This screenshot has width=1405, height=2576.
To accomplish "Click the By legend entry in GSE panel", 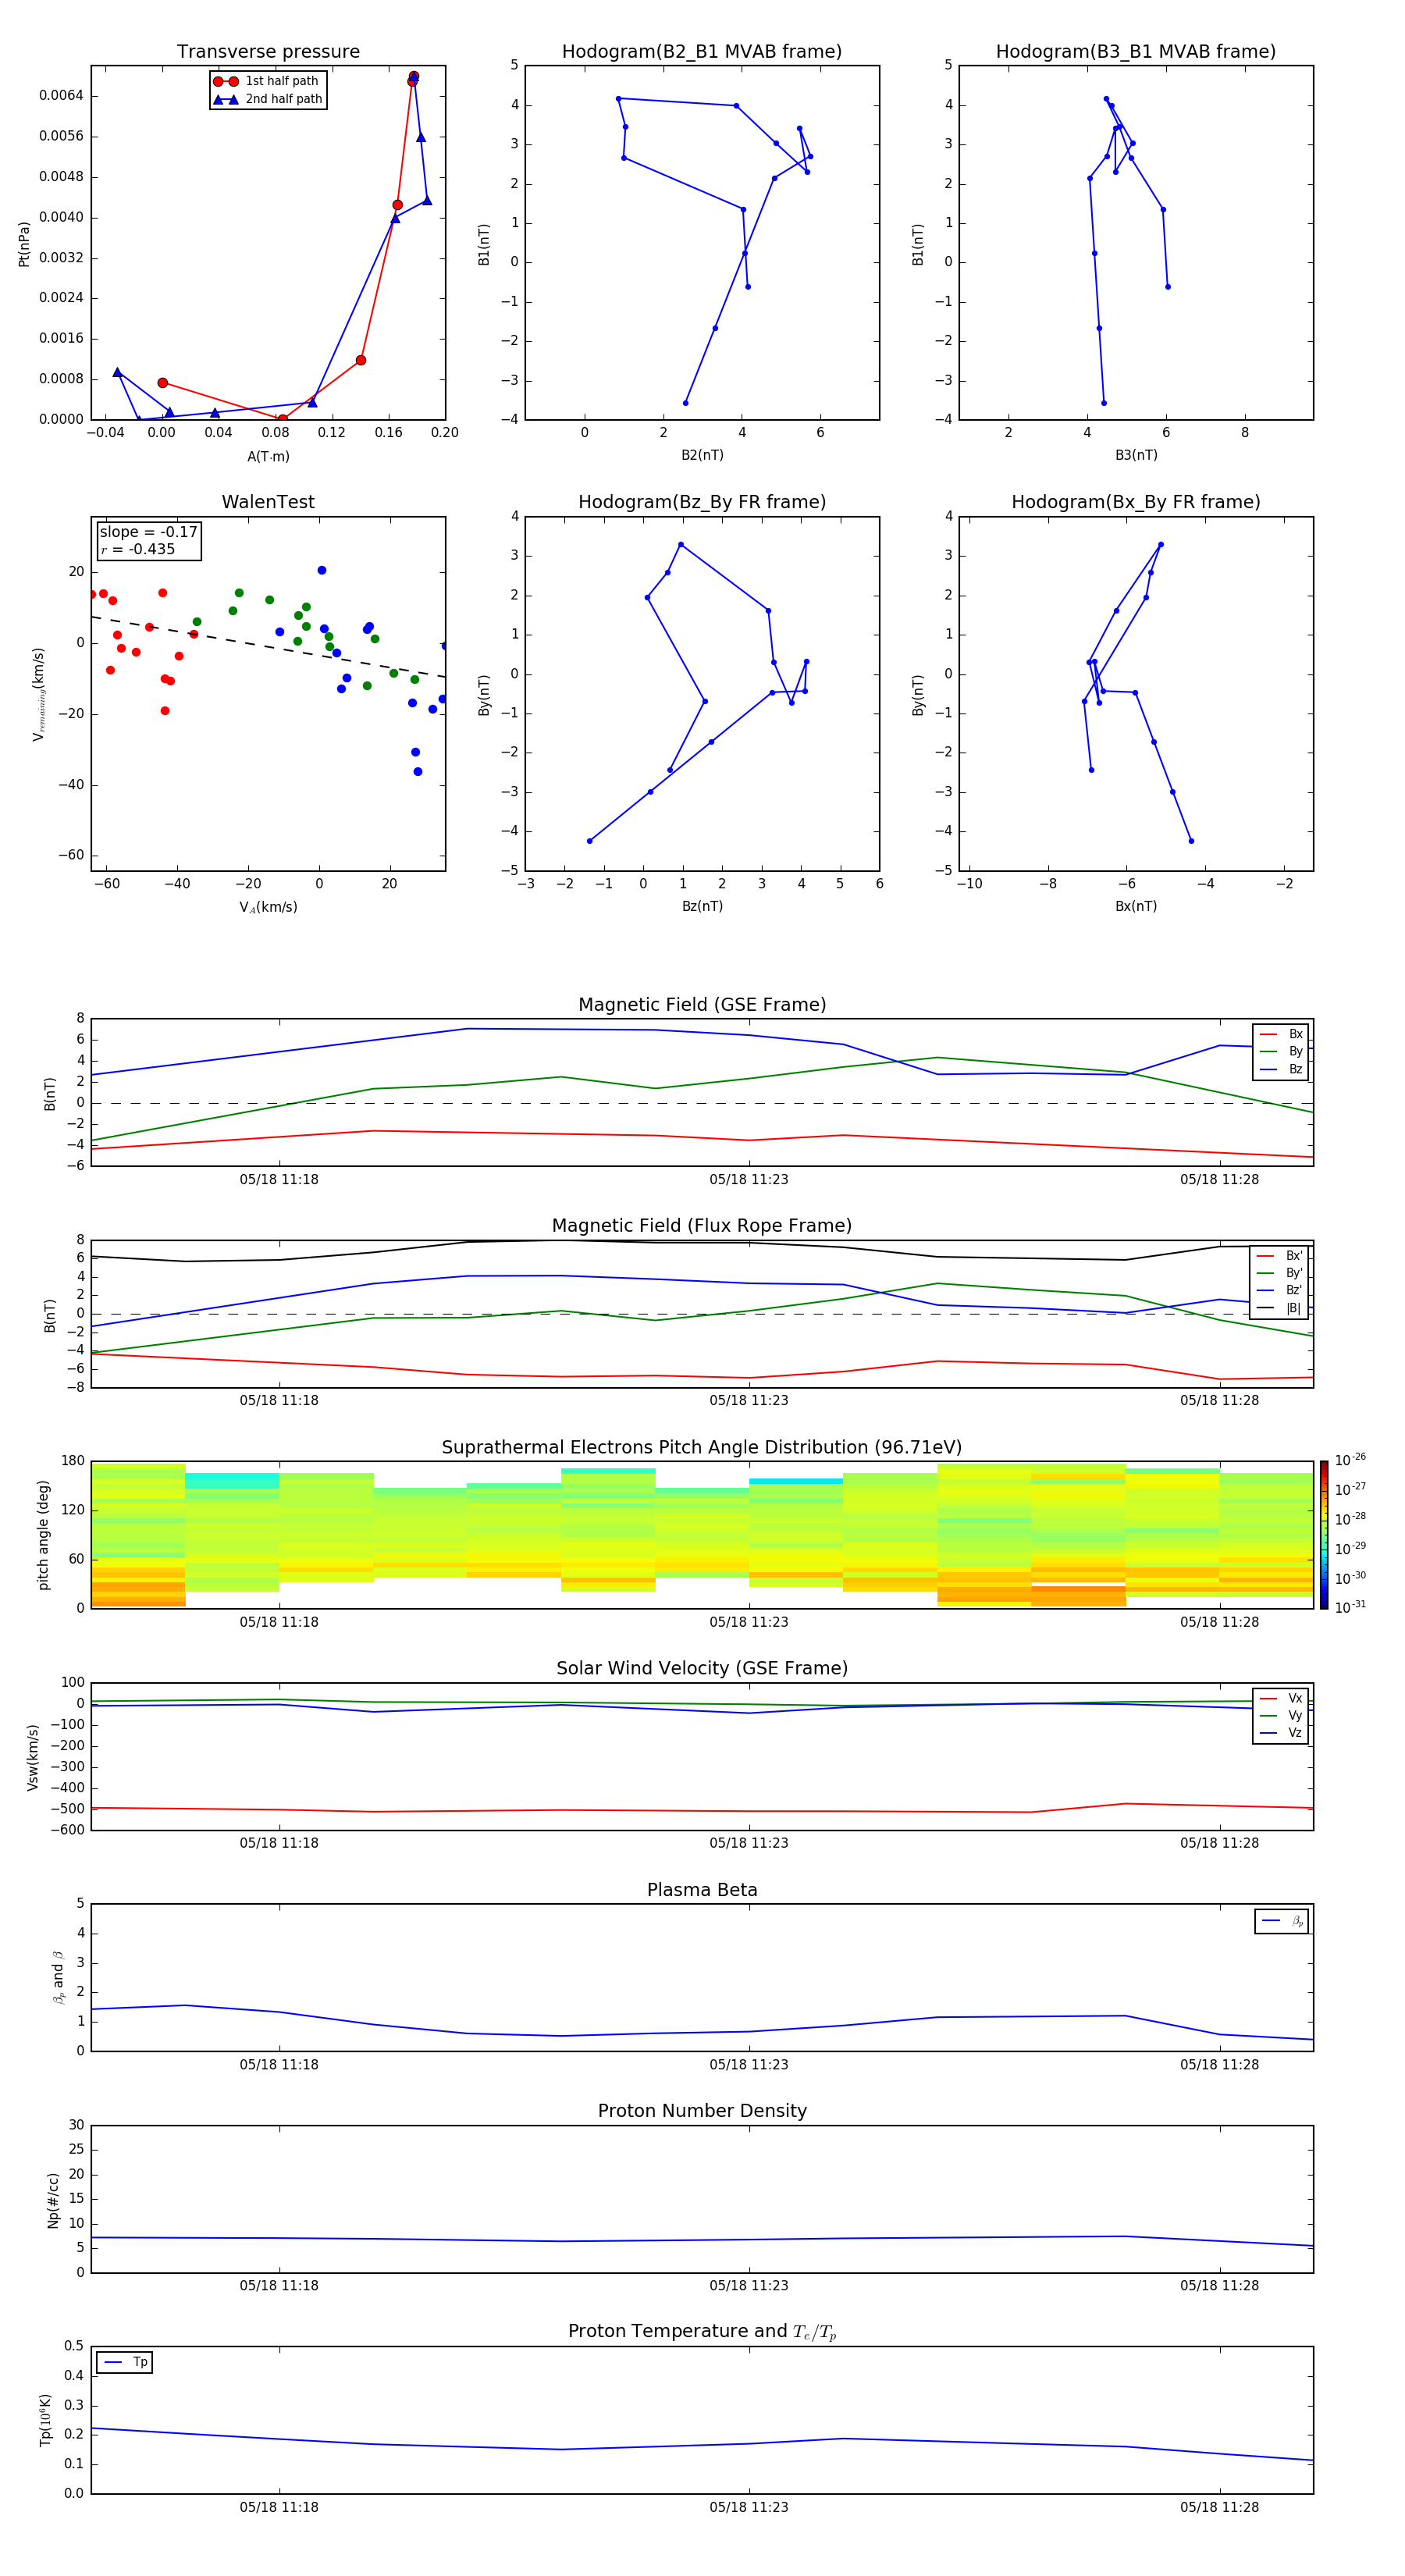I will (1281, 1051).
